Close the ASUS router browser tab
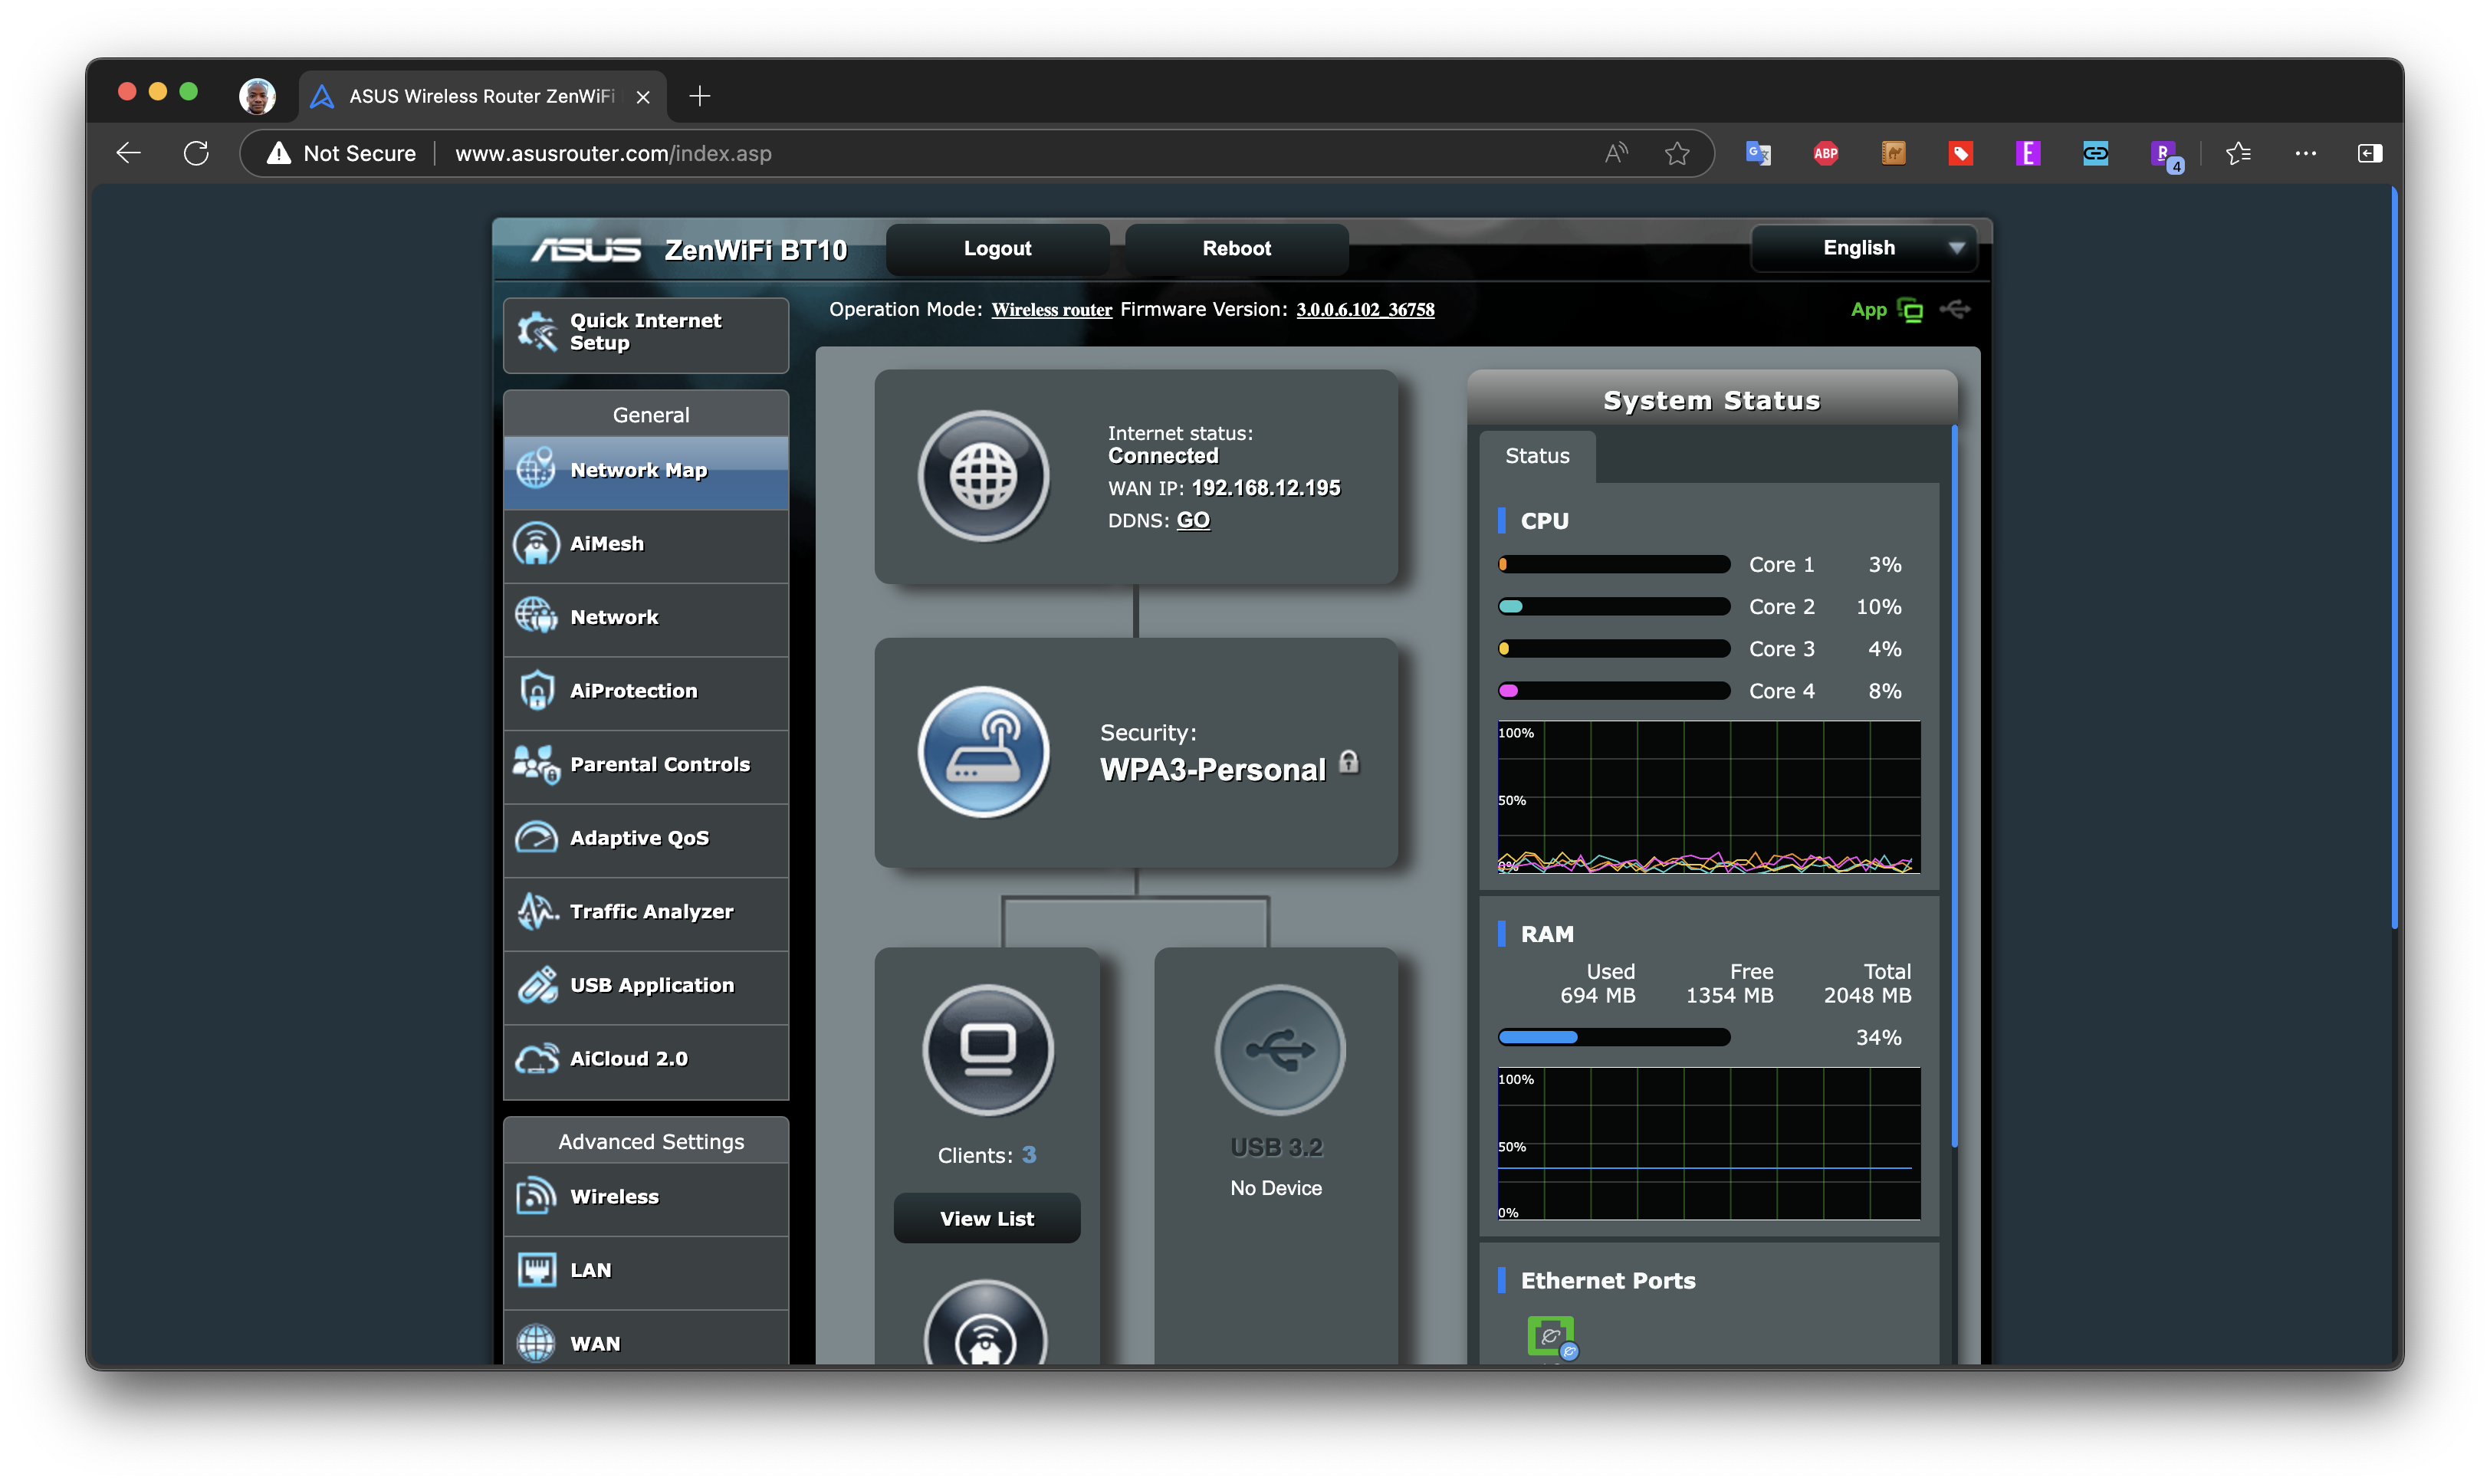This screenshot has height=1484, width=2490. coord(643,97)
